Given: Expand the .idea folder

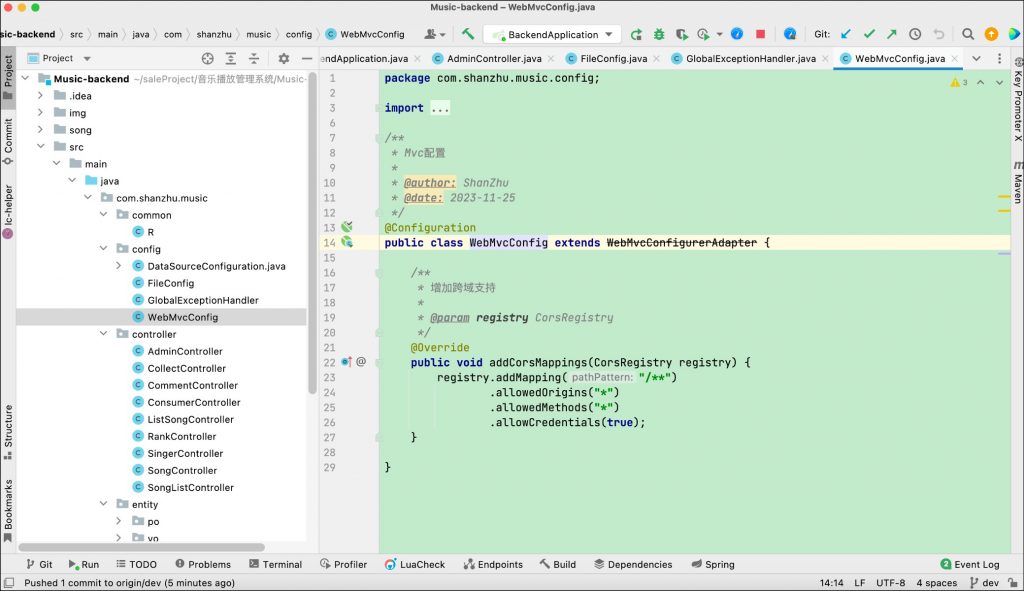Looking at the screenshot, I should (40, 96).
